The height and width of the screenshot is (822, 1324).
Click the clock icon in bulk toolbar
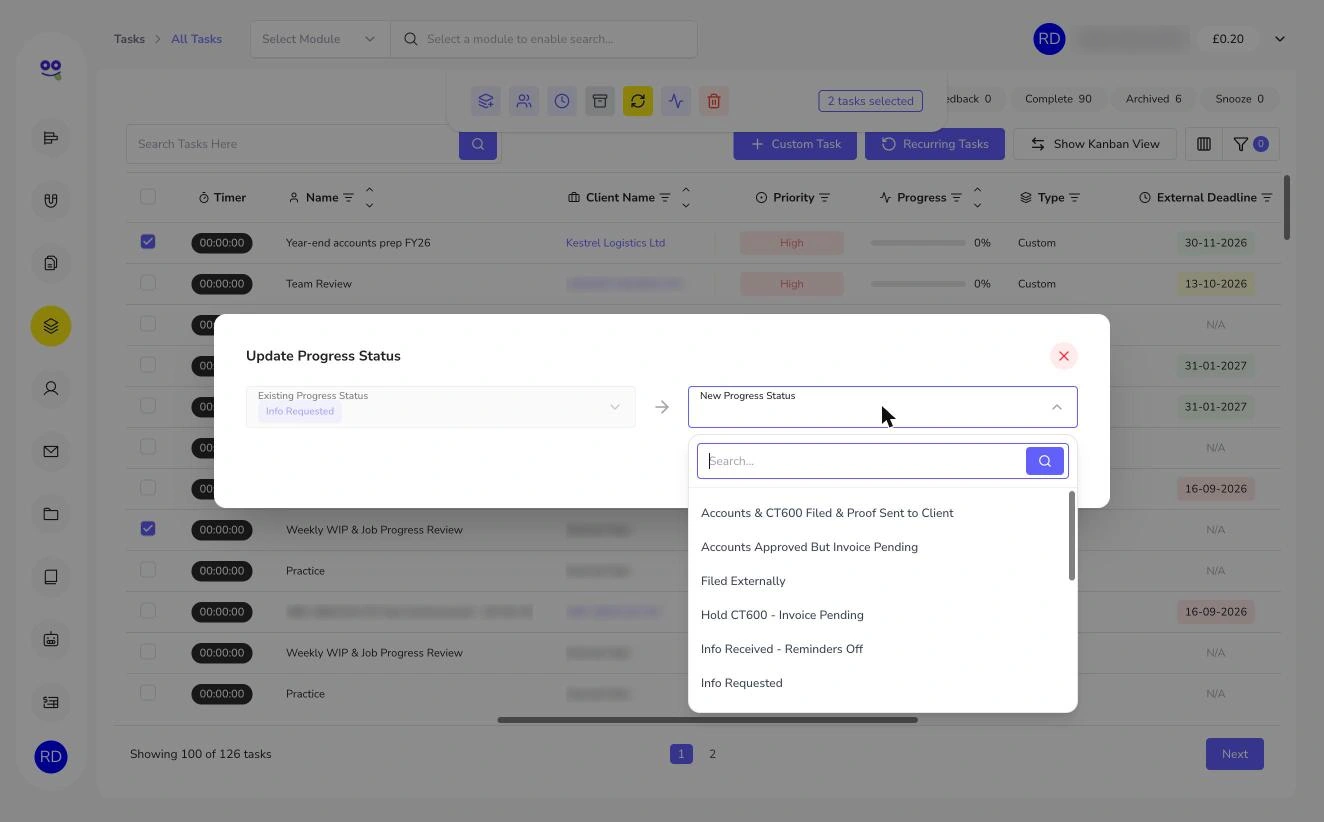(562, 101)
